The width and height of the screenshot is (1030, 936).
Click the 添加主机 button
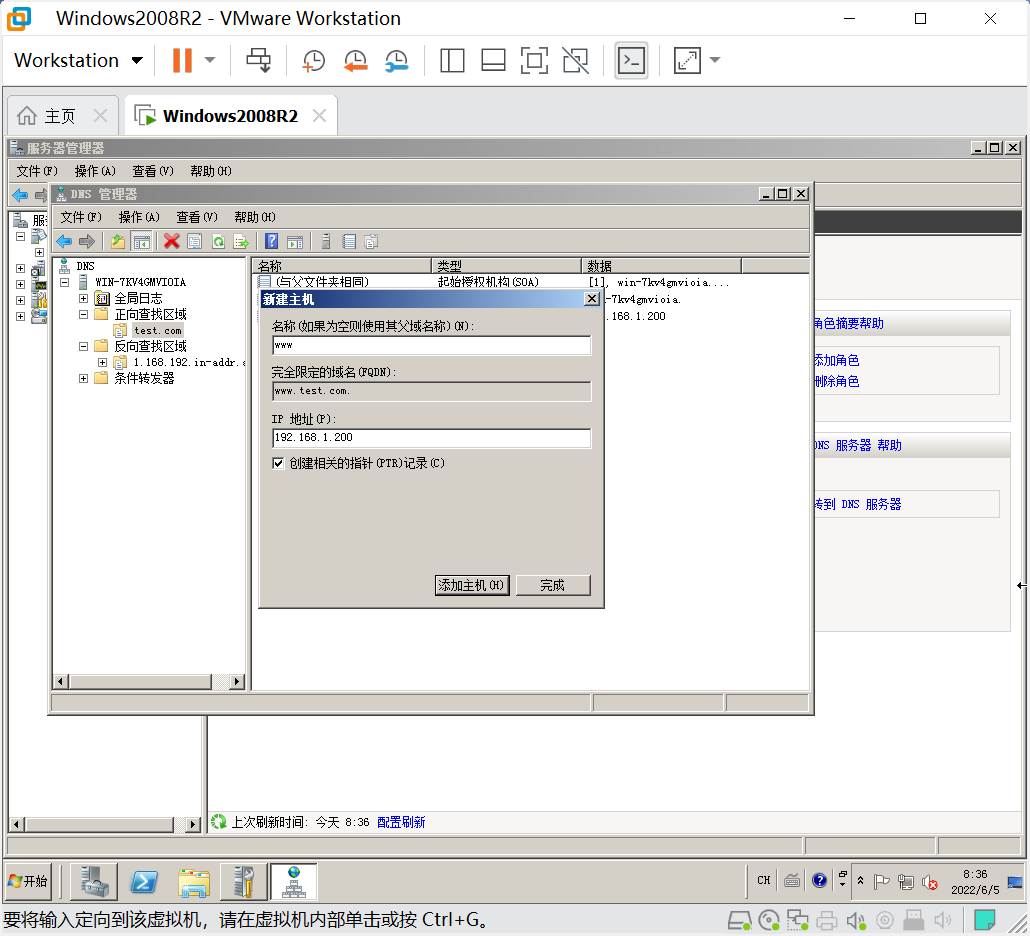tap(472, 585)
